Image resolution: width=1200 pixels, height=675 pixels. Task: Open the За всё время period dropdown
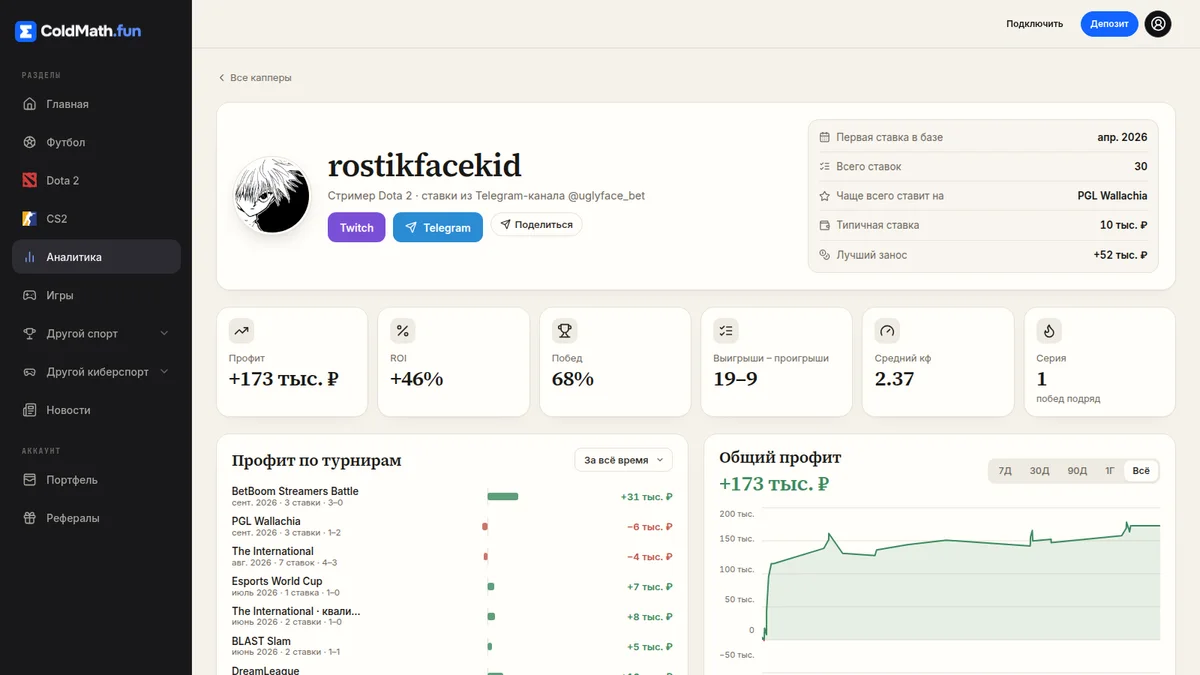click(x=623, y=460)
